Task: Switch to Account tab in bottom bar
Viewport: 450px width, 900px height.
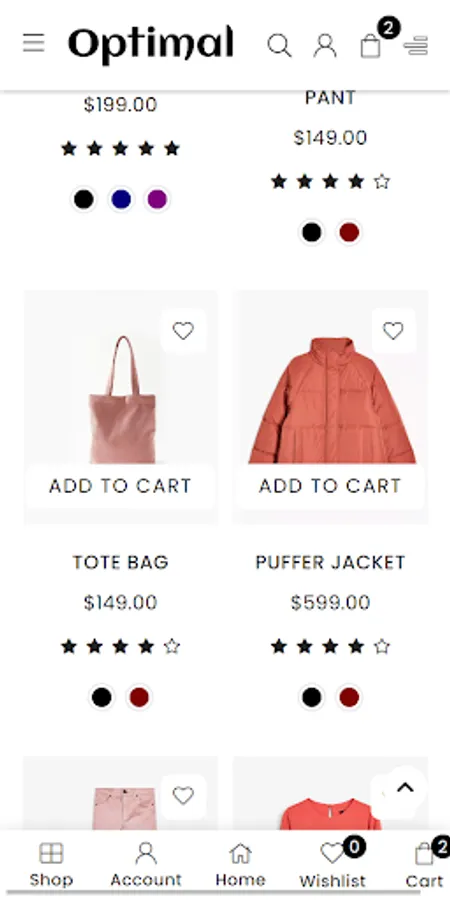Action: point(146,865)
